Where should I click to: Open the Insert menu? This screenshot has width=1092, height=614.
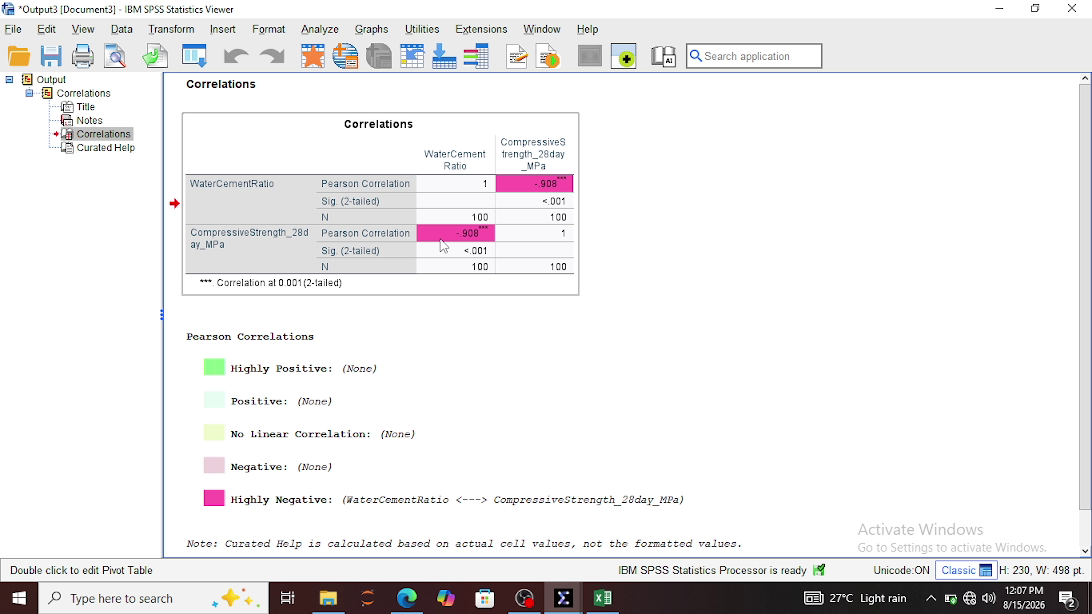[x=223, y=29]
